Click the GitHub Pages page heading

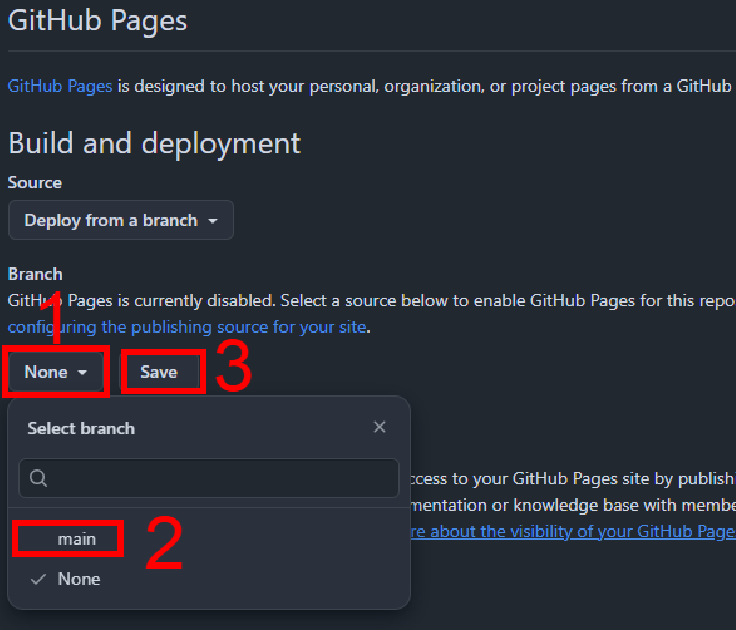[97, 21]
